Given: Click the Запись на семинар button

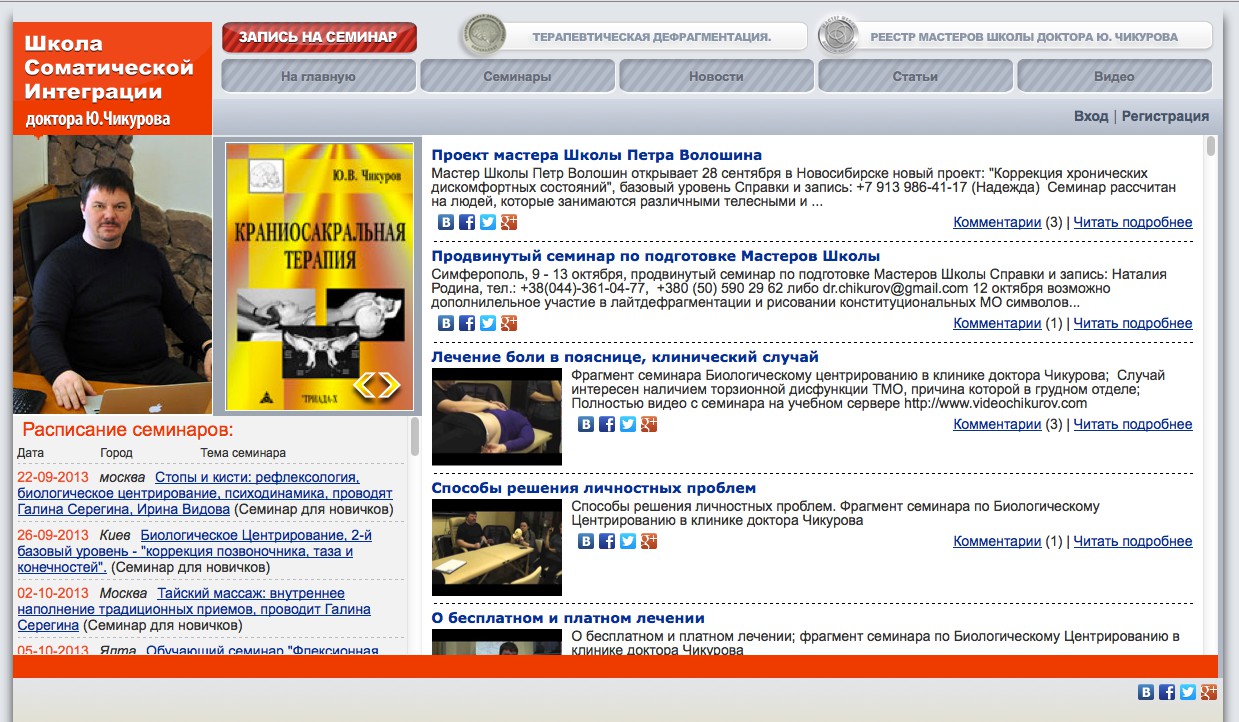Looking at the screenshot, I should click(319, 37).
